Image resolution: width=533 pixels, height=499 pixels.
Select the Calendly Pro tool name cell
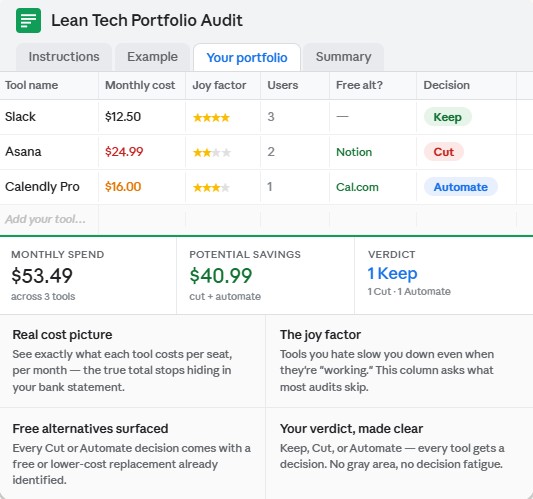coord(49,187)
